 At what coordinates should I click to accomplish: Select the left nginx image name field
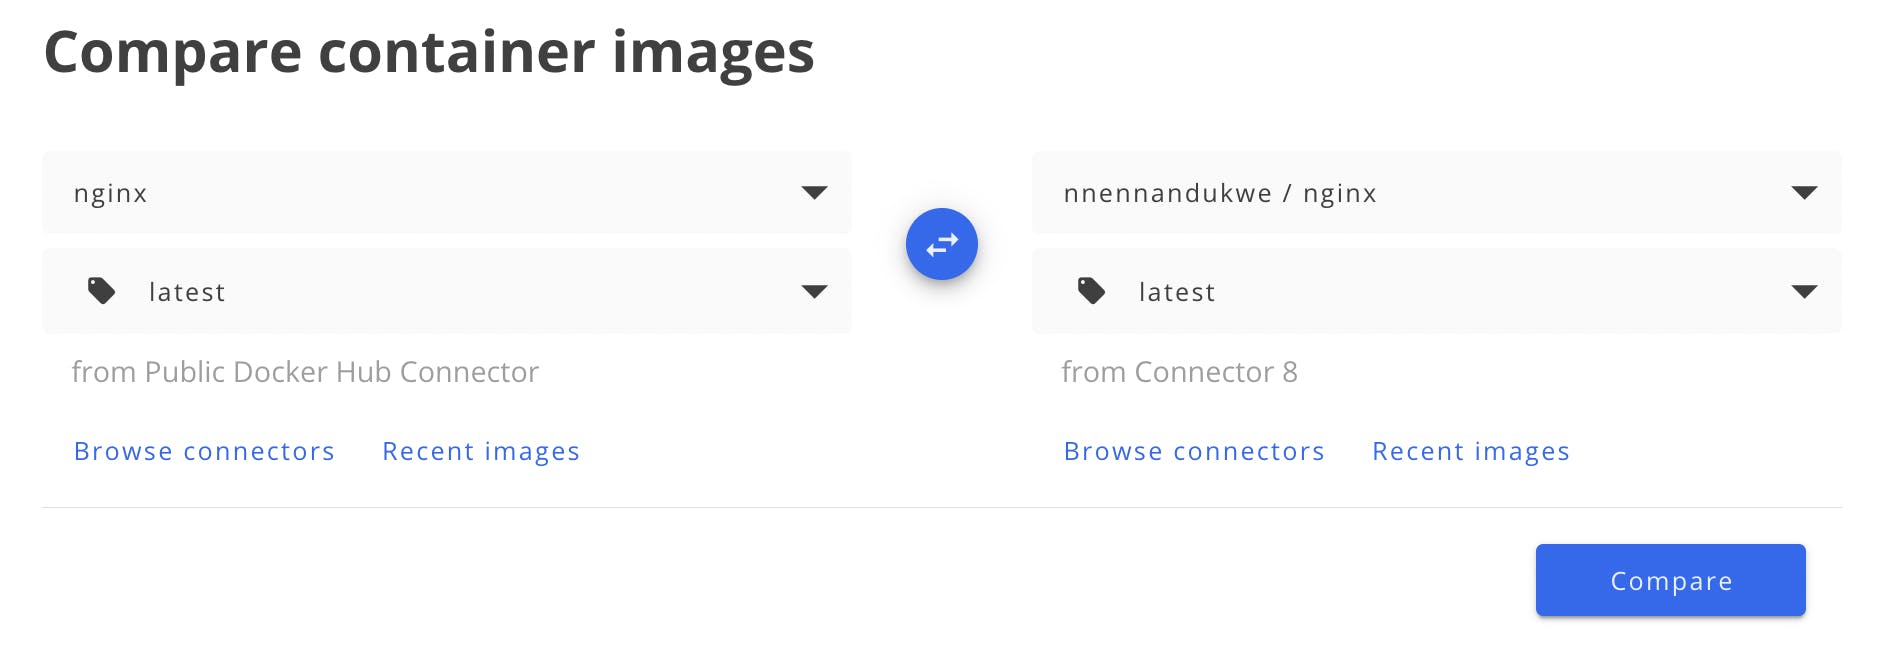point(447,192)
